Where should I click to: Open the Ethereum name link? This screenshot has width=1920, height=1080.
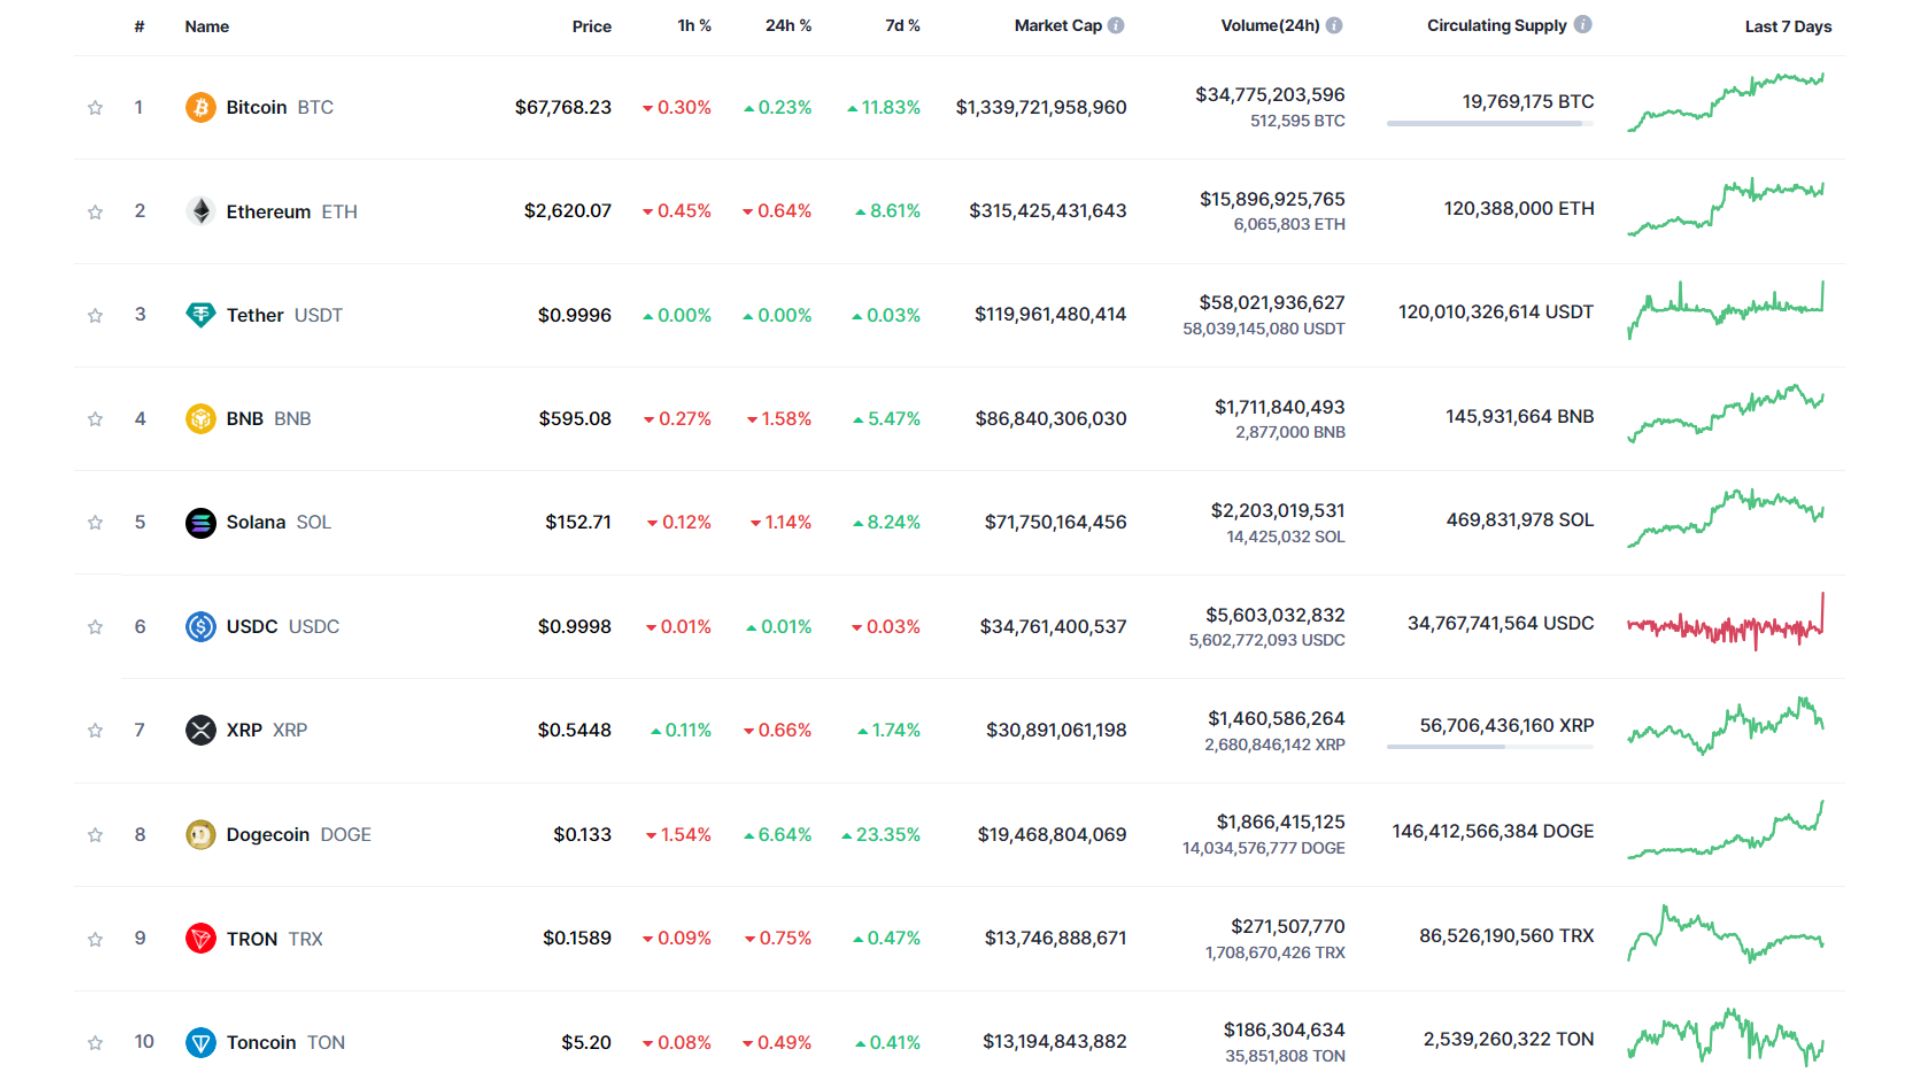coord(268,211)
